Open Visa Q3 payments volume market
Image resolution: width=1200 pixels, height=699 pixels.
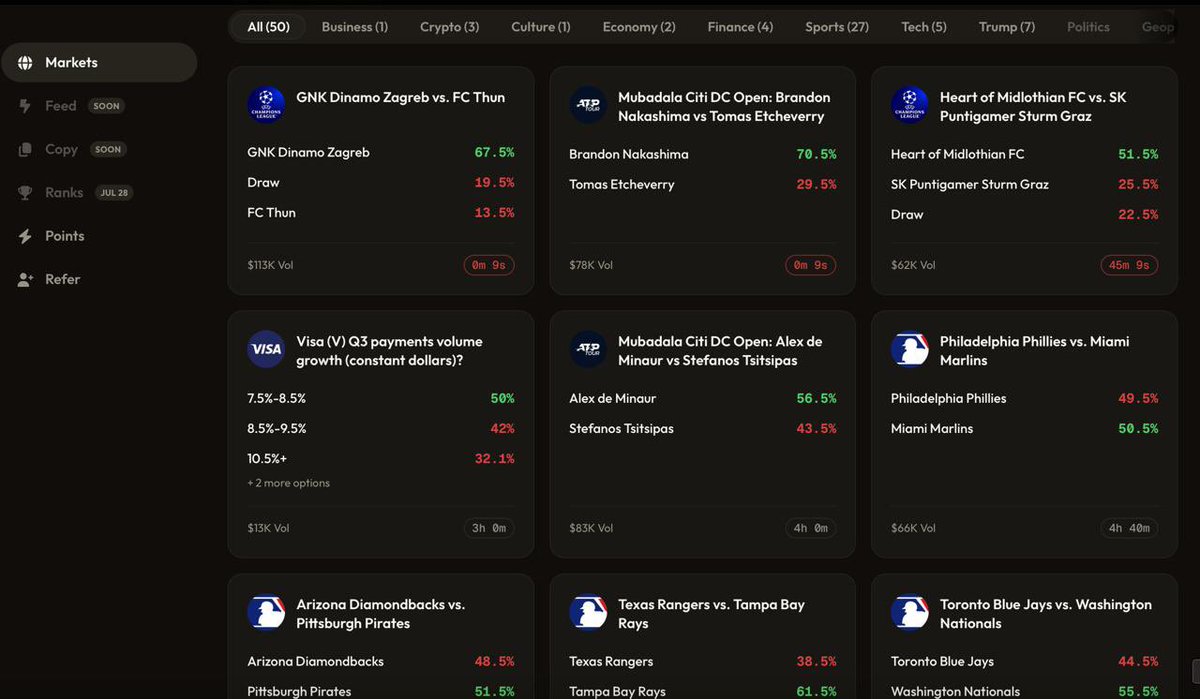(390, 350)
